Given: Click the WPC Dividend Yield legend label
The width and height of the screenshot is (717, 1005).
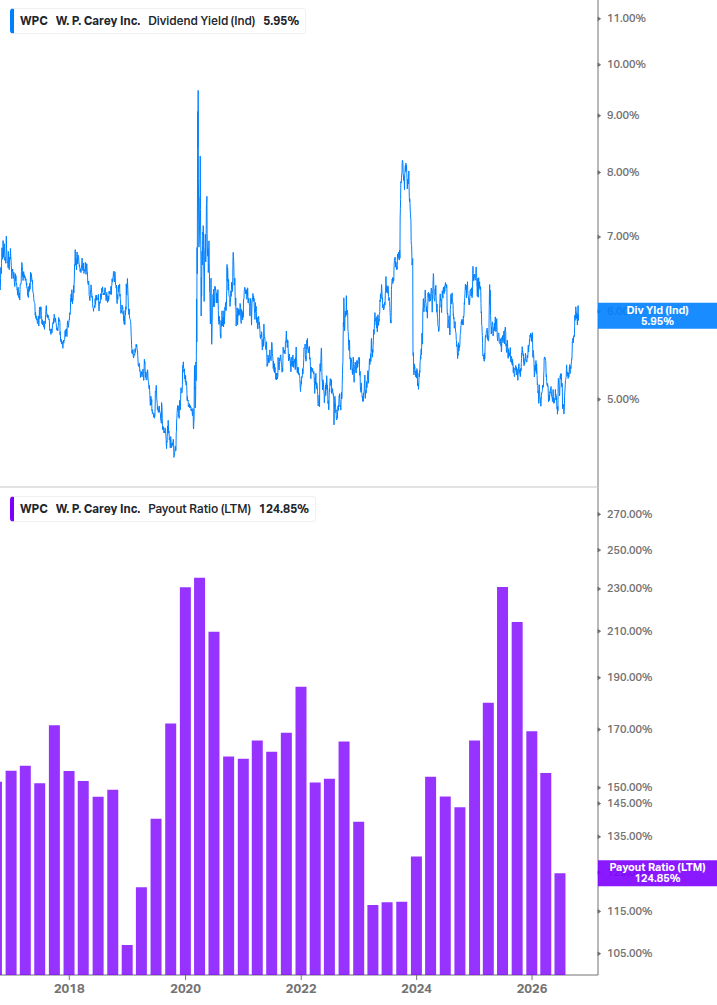Looking at the screenshot, I should click(x=159, y=21).
